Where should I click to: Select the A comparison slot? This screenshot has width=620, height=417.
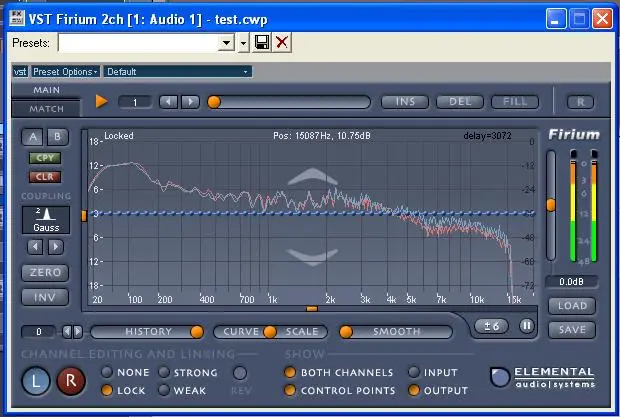click(x=33, y=137)
